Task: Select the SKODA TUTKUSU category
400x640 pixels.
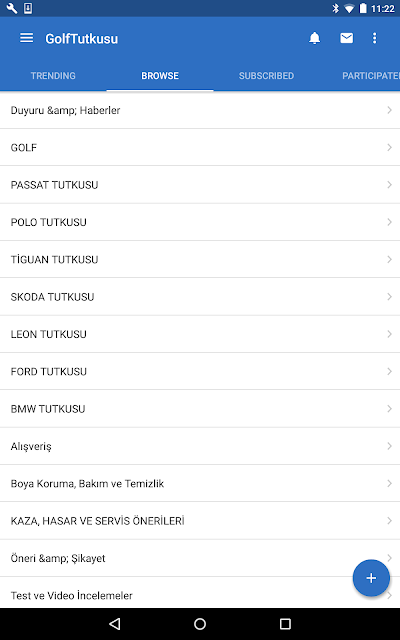Action: [x=200, y=297]
